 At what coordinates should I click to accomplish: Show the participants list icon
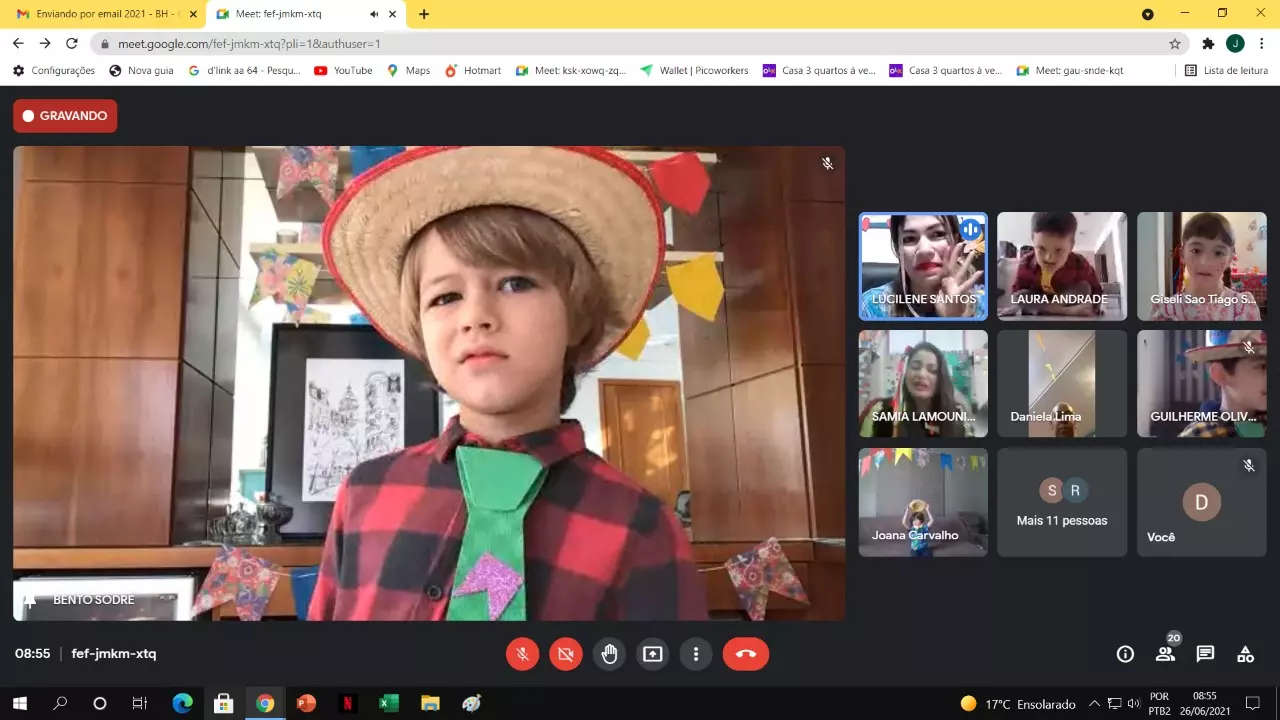1165,654
